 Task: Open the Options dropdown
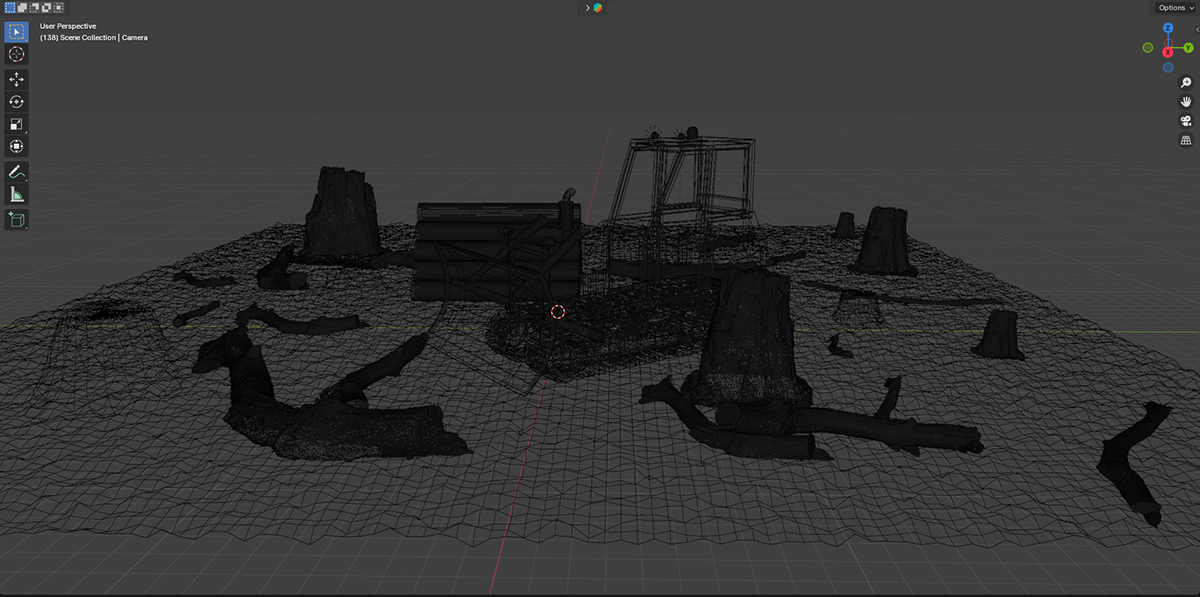[1176, 7]
